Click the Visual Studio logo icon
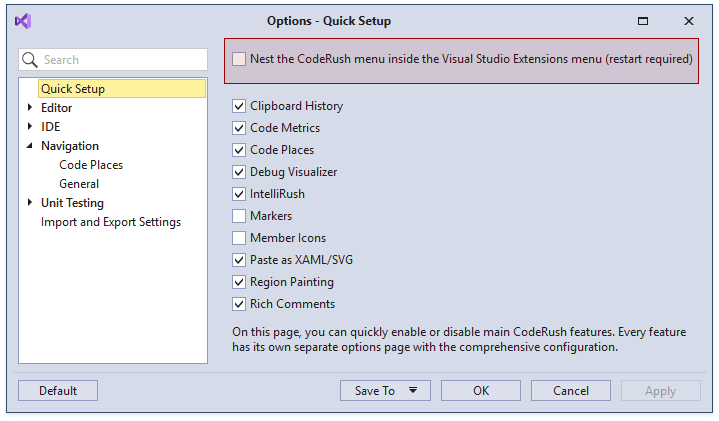This screenshot has height=421, width=719. pyautogui.click(x=23, y=21)
